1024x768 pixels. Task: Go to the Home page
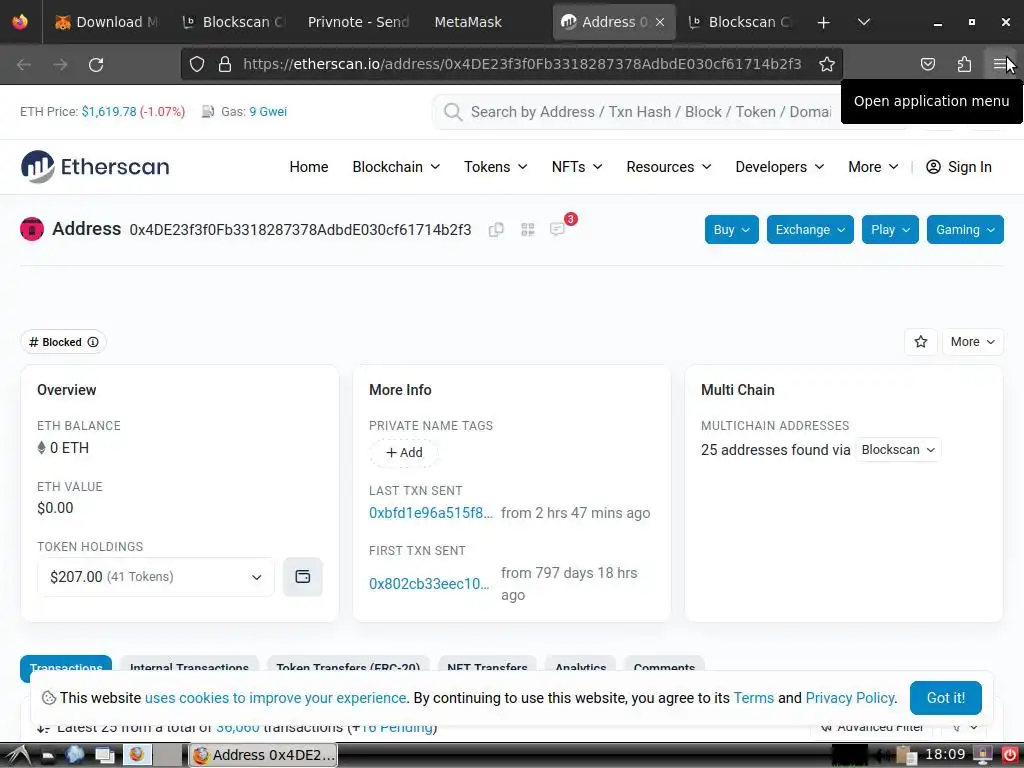point(309,167)
